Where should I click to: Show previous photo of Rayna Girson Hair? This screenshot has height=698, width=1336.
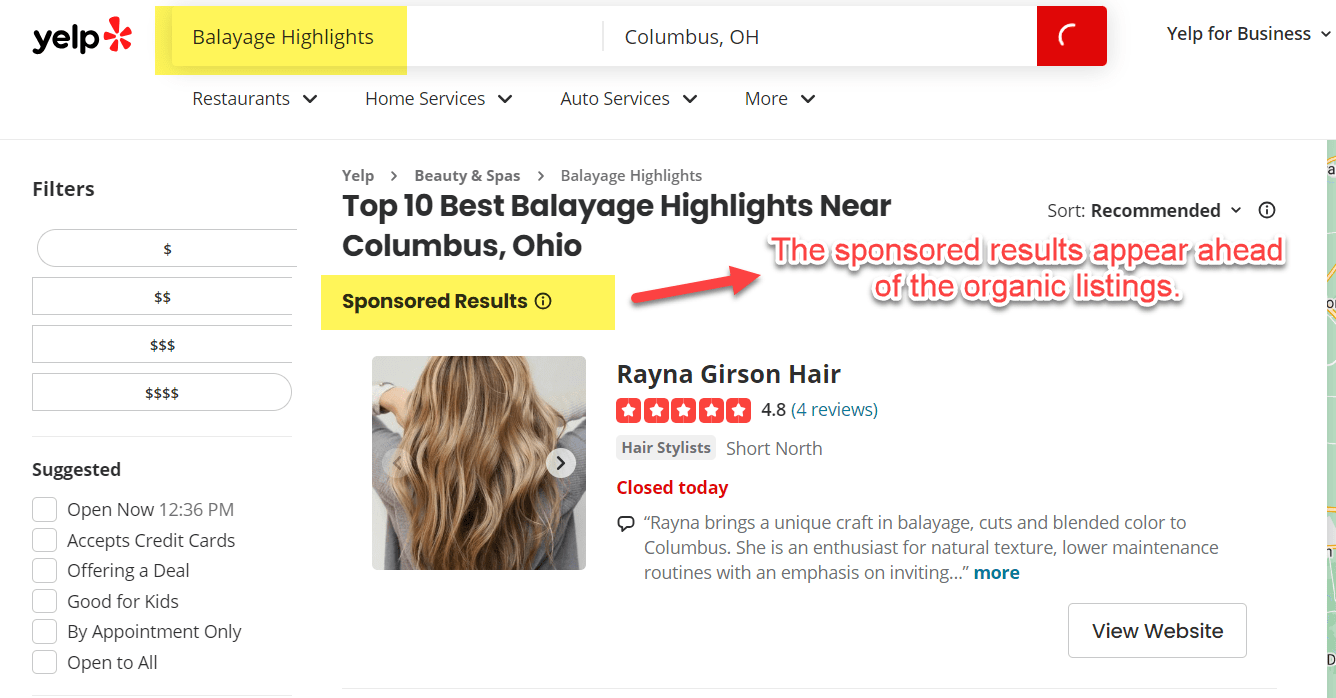pos(397,463)
